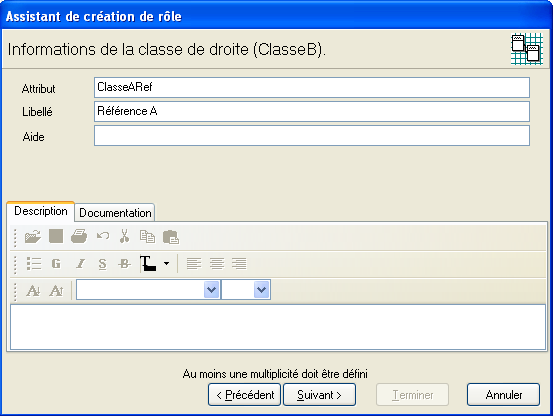Click the undo arrow icon

point(103,235)
